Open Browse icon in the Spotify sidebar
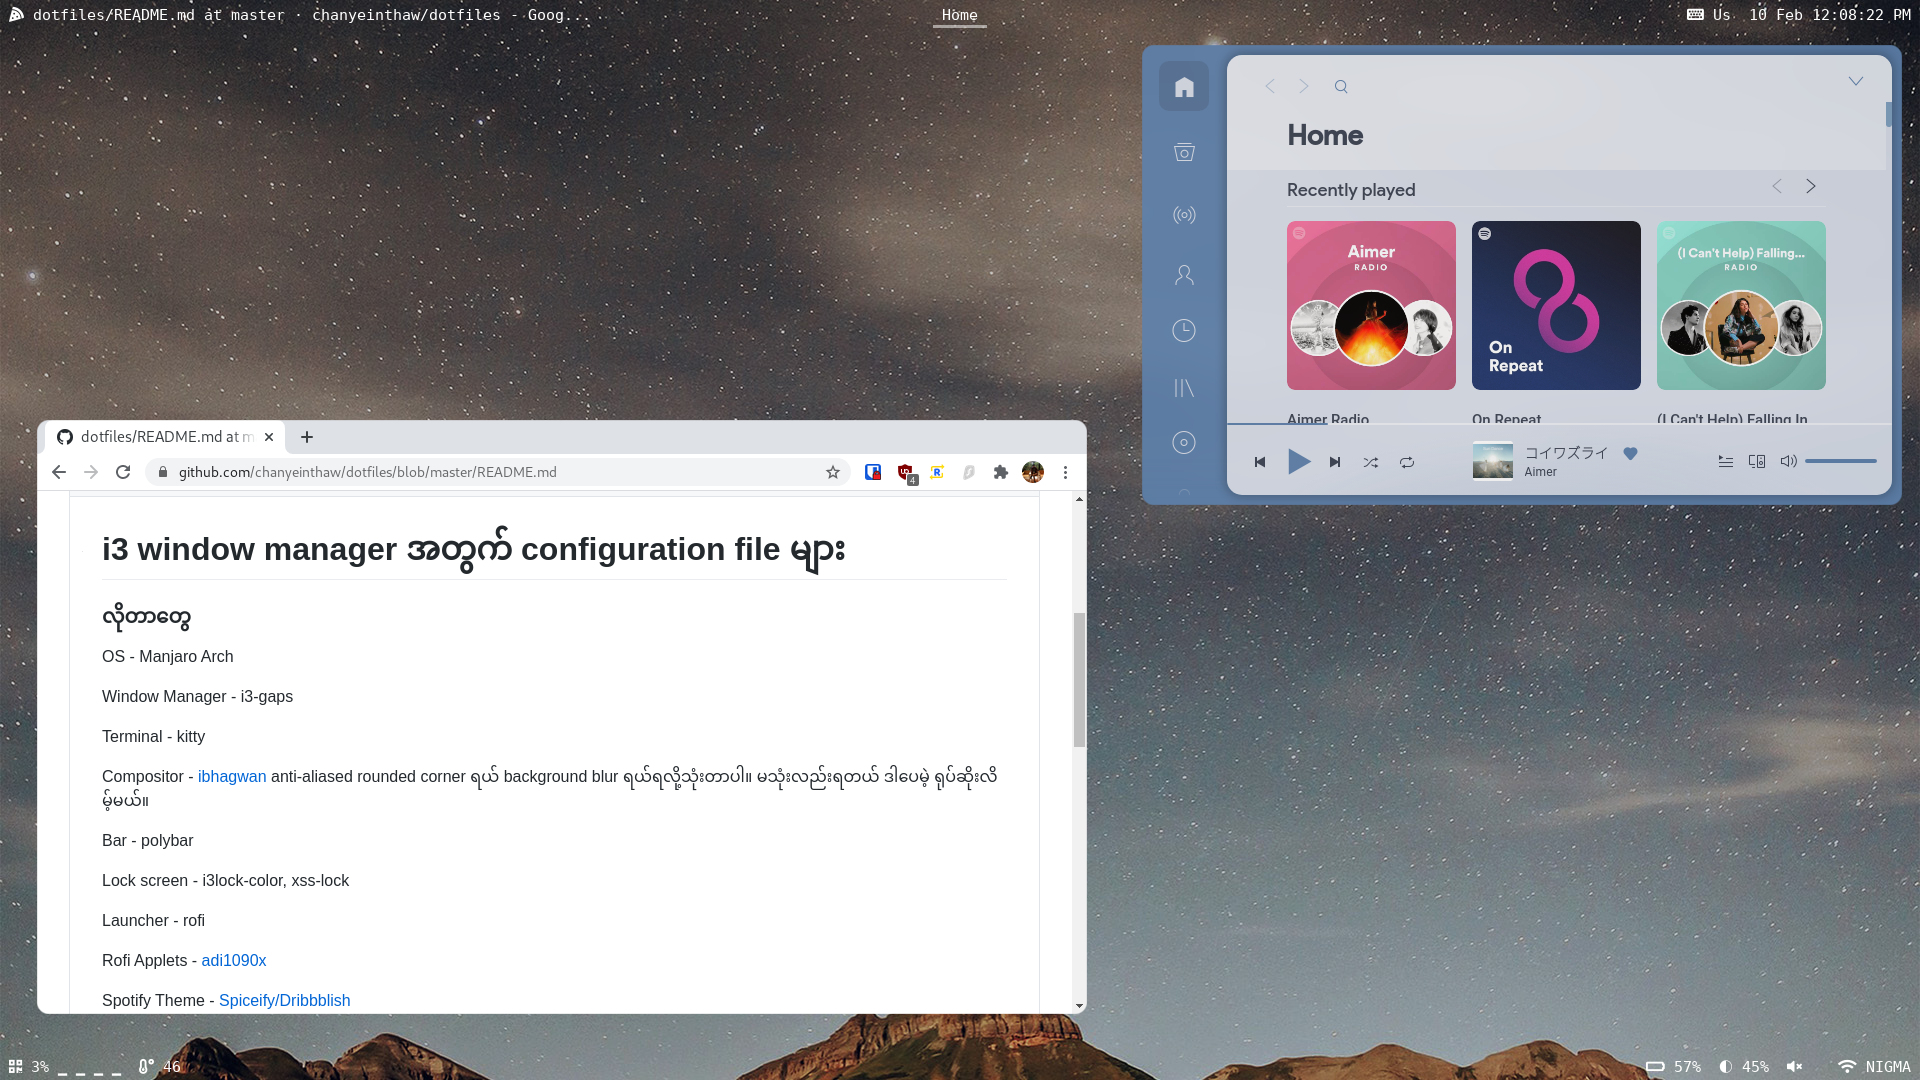Screen dimensions: 1920x1080 tap(1184, 152)
